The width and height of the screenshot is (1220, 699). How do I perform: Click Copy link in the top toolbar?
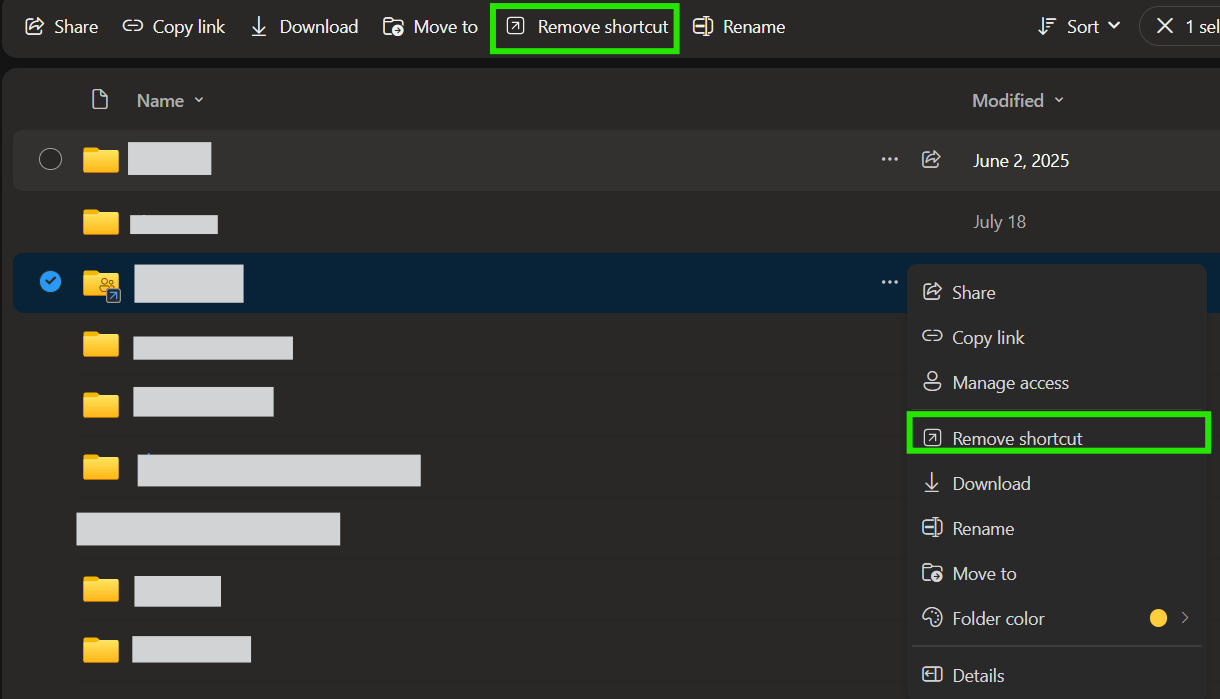[173, 27]
